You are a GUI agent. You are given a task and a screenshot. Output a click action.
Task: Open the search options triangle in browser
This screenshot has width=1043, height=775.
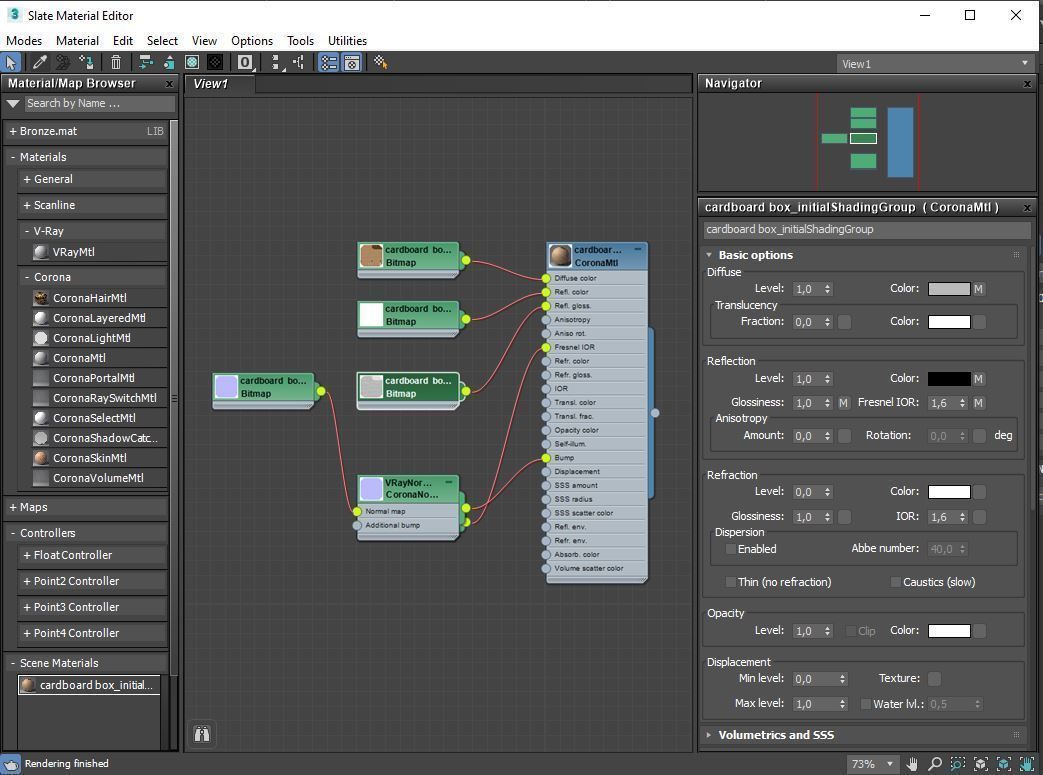point(13,104)
